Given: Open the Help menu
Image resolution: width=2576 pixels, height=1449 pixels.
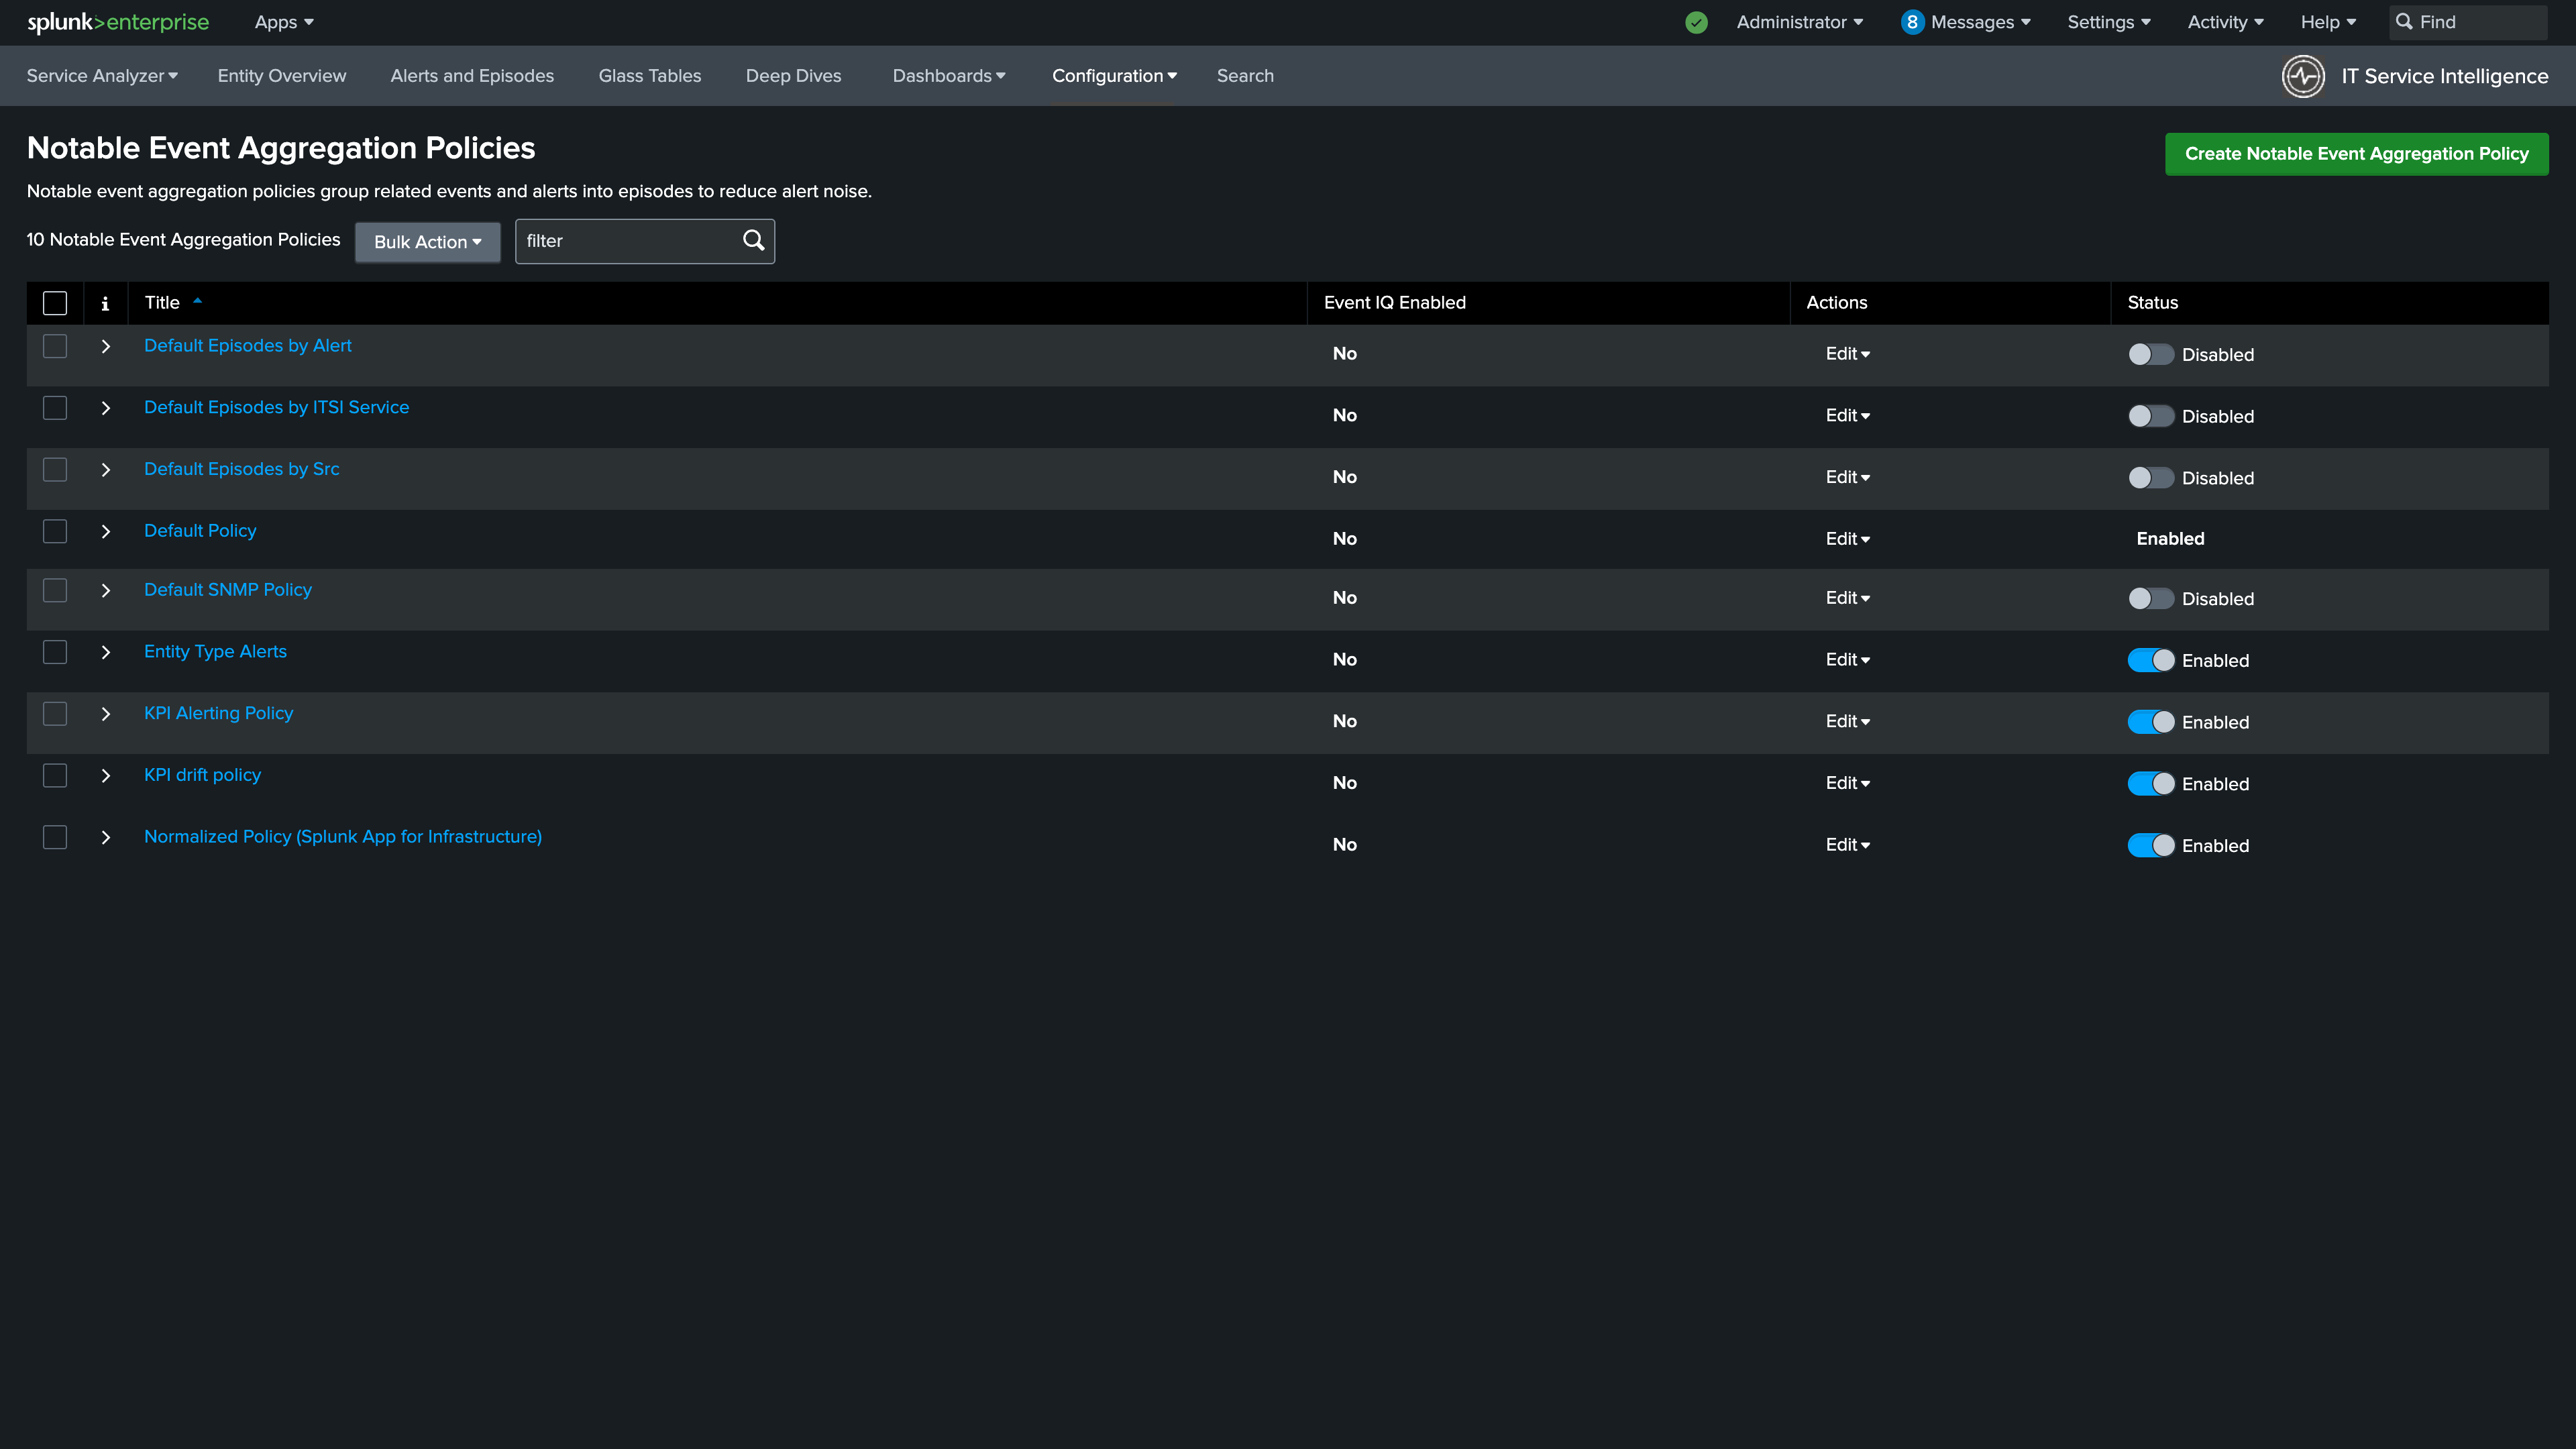Looking at the screenshot, I should [x=2328, y=22].
